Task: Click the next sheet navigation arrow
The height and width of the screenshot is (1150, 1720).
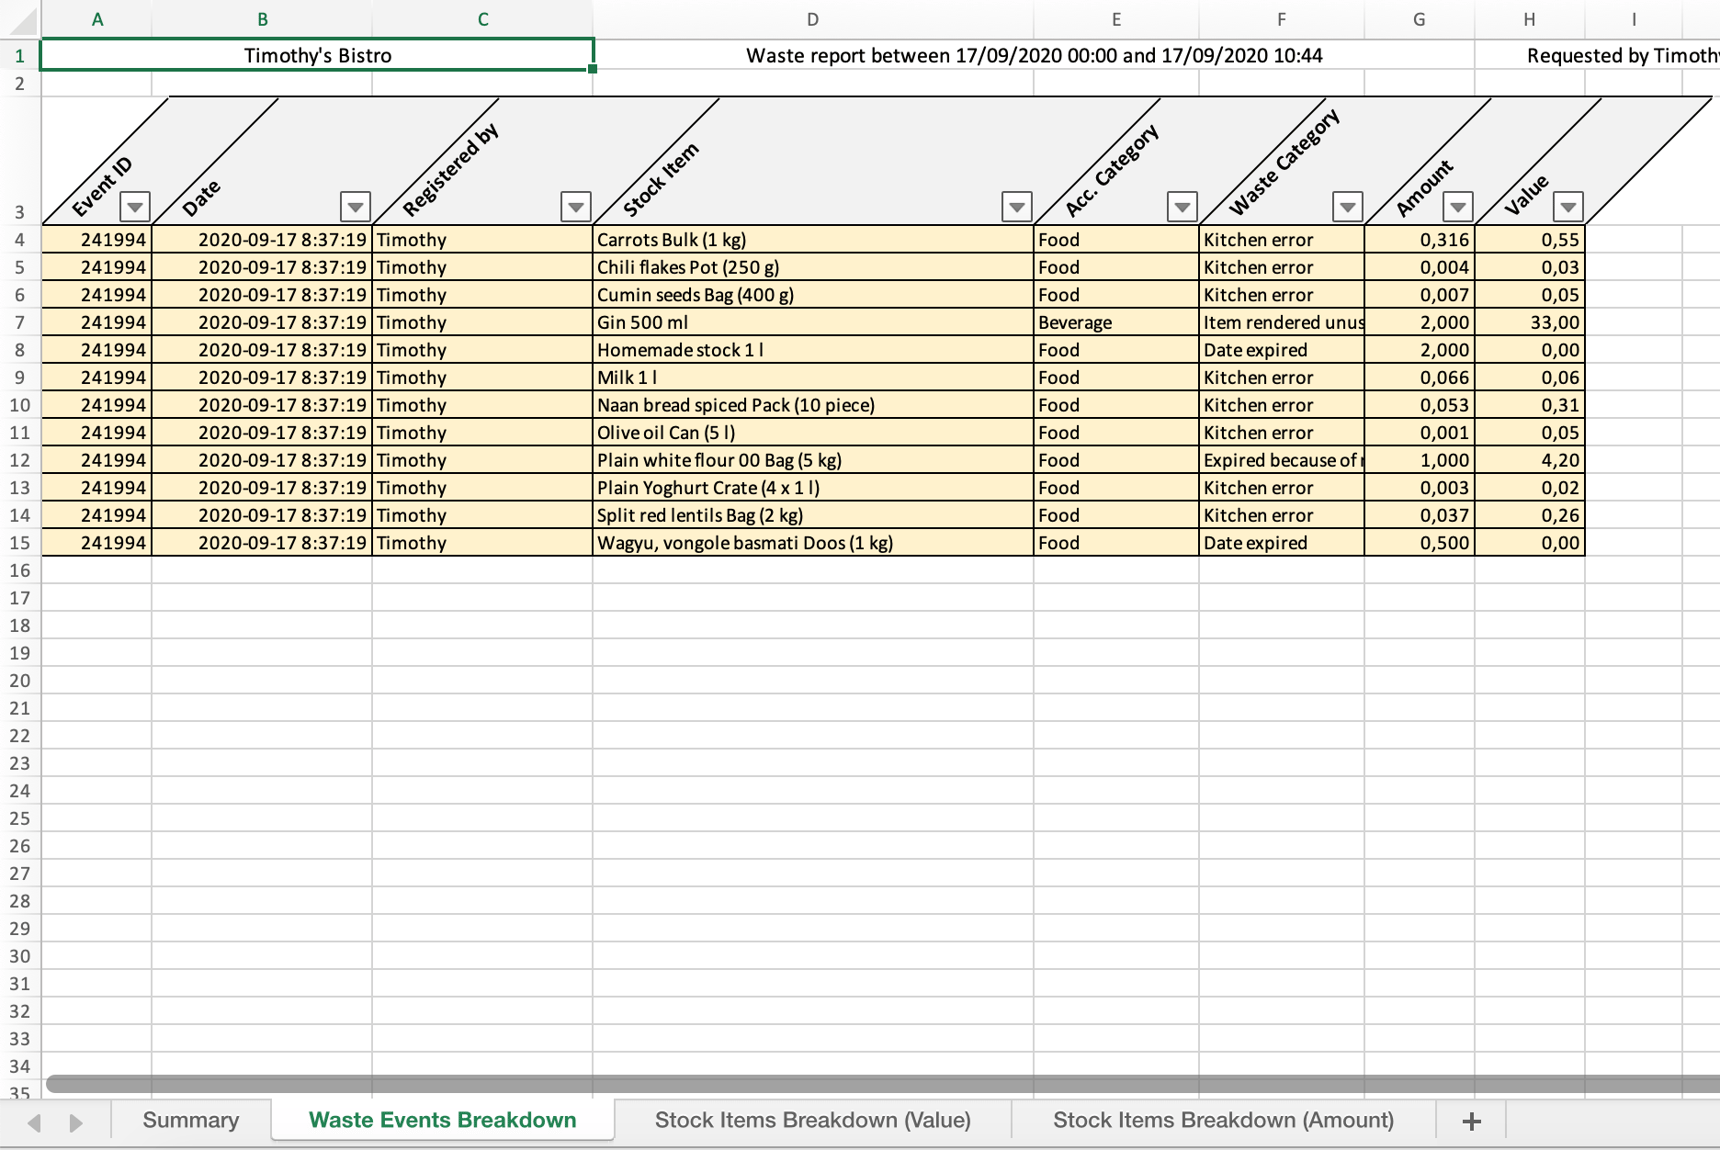Action: (x=75, y=1121)
